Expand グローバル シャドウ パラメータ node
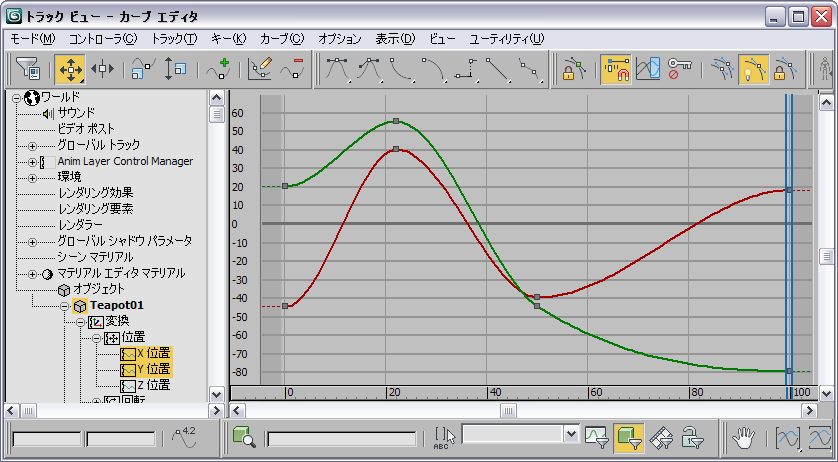This screenshot has width=838, height=462. tap(33, 242)
